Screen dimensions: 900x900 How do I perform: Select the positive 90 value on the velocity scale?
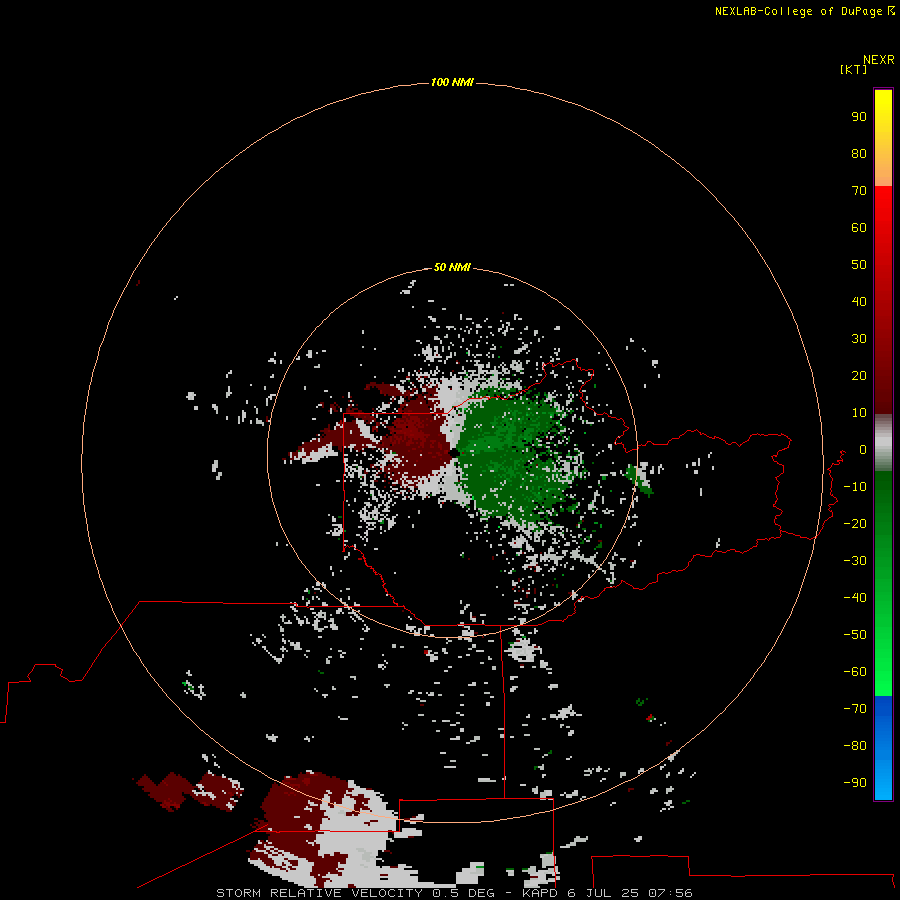(x=859, y=117)
